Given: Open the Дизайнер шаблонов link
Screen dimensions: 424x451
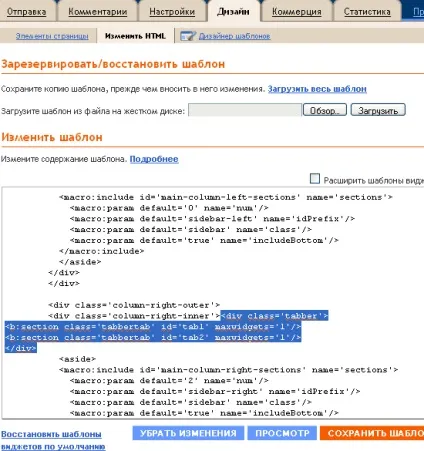Looking at the screenshot, I should tap(235, 36).
